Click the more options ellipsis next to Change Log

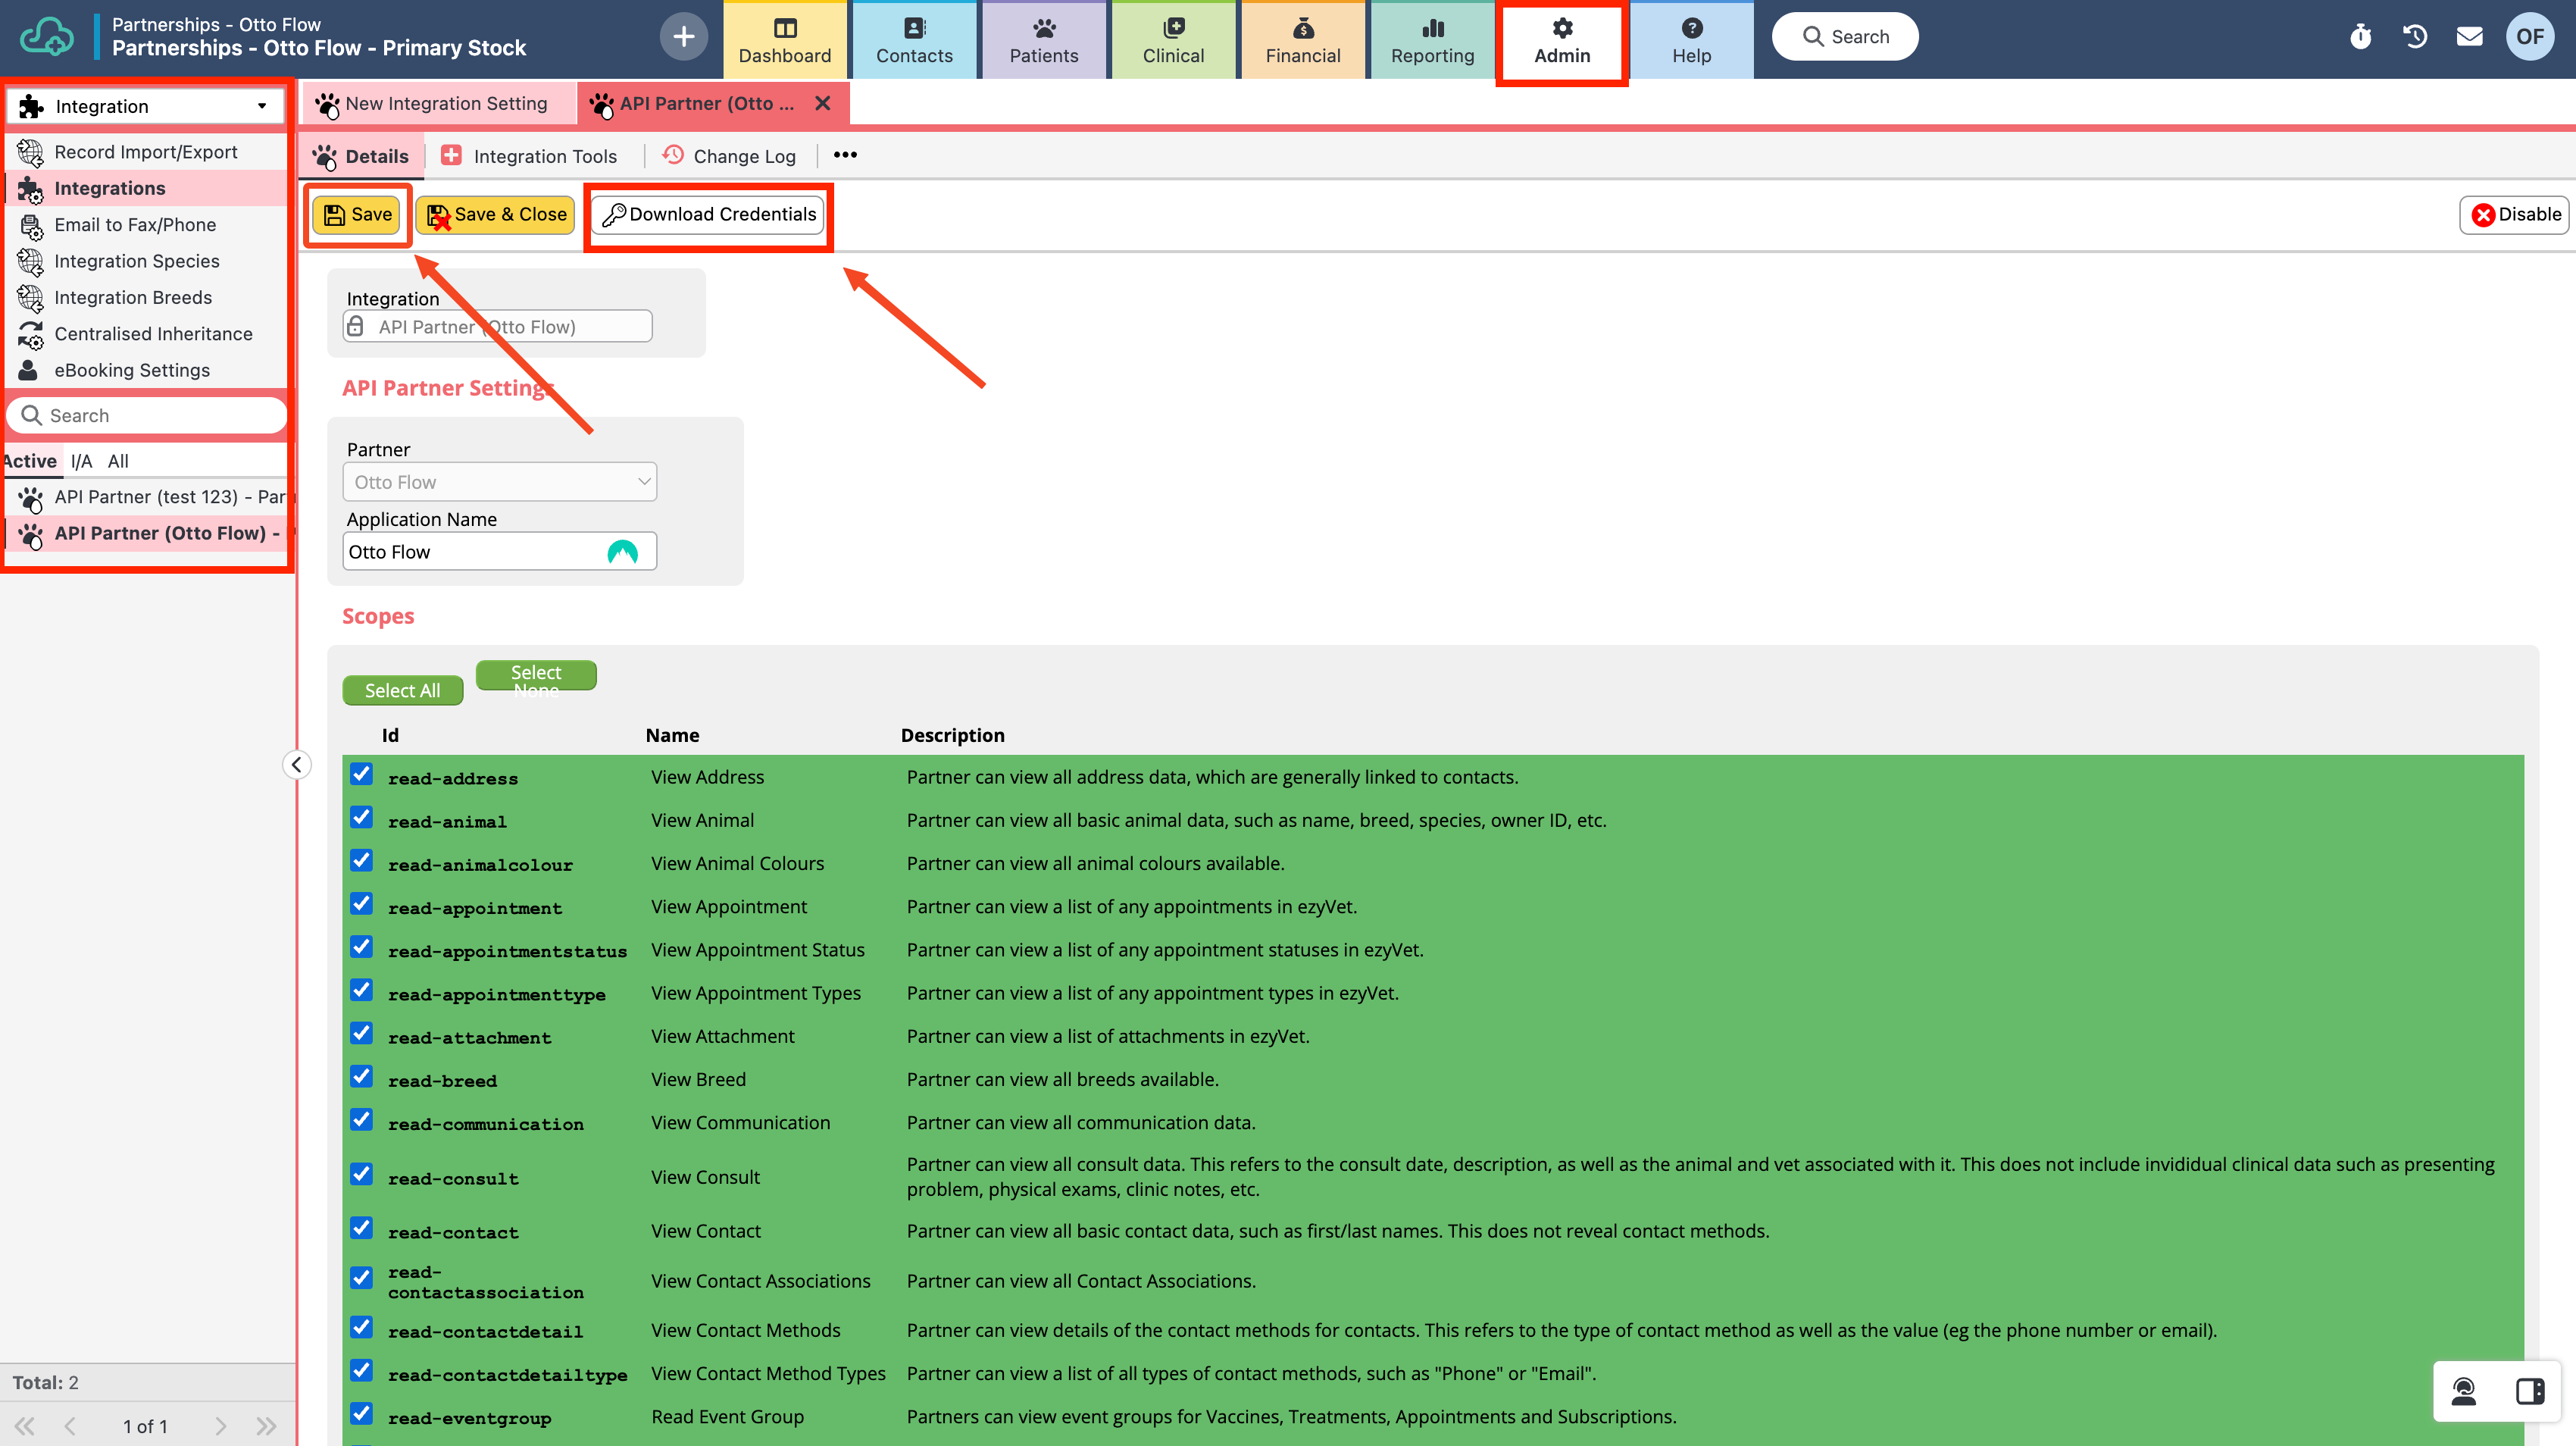pos(845,155)
